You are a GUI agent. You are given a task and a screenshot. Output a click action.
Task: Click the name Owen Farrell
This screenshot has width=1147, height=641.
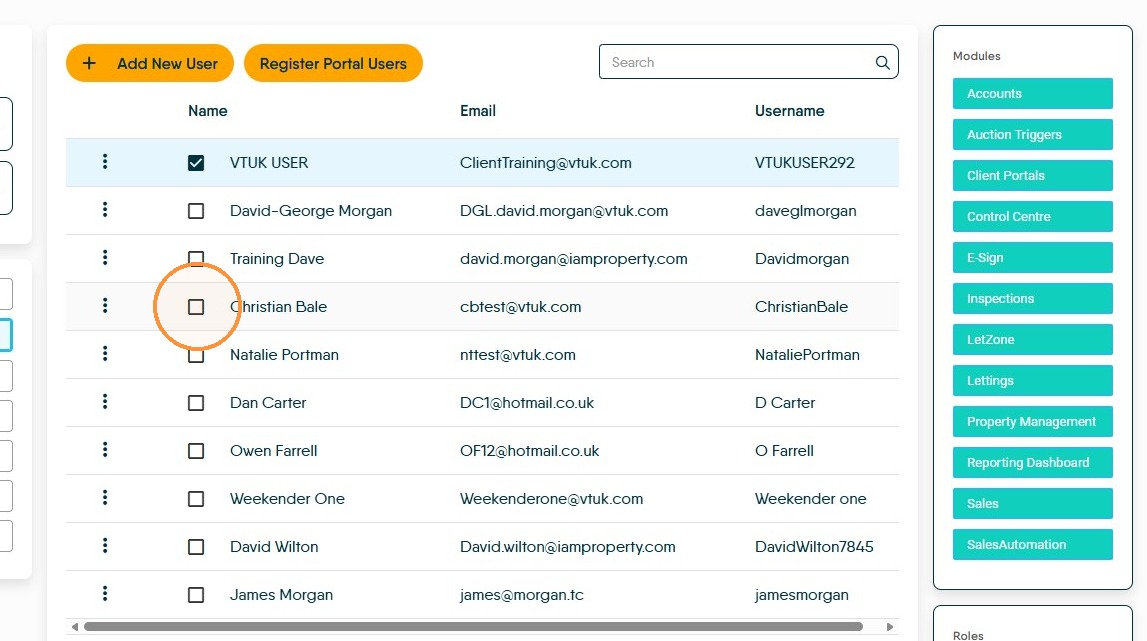[x=274, y=451]
